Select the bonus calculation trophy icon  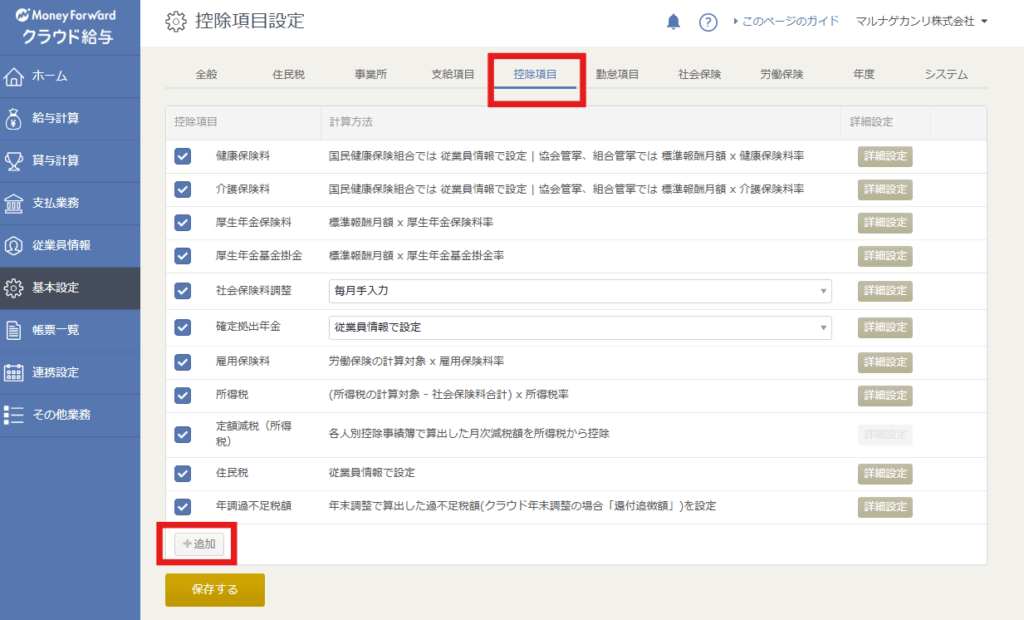(x=14, y=160)
